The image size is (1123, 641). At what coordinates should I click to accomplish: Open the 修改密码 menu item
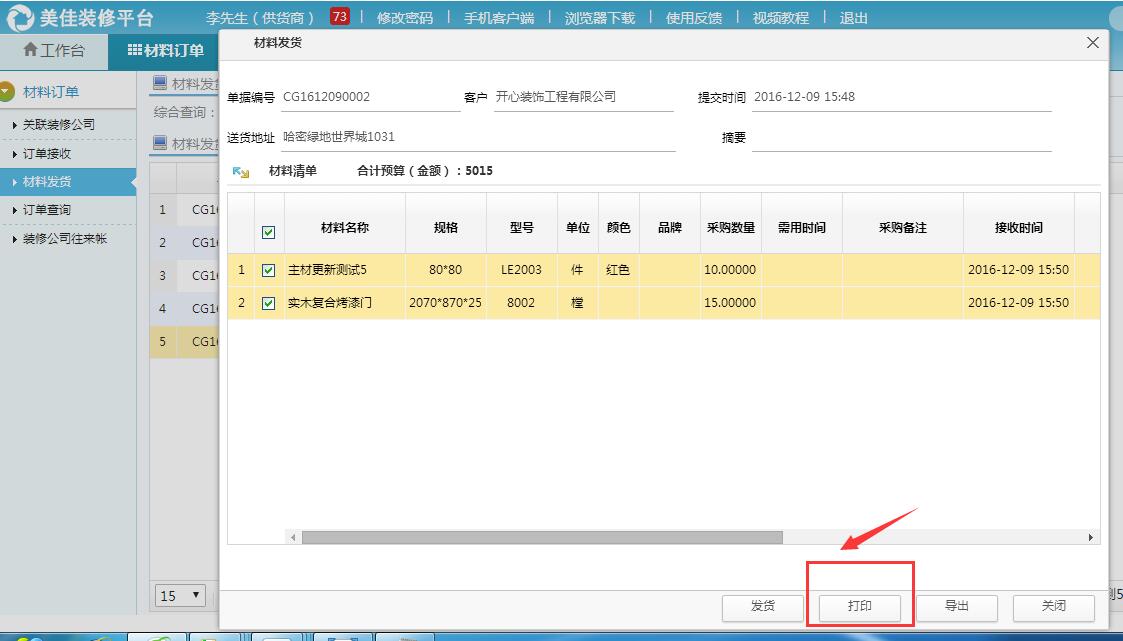[x=405, y=16]
